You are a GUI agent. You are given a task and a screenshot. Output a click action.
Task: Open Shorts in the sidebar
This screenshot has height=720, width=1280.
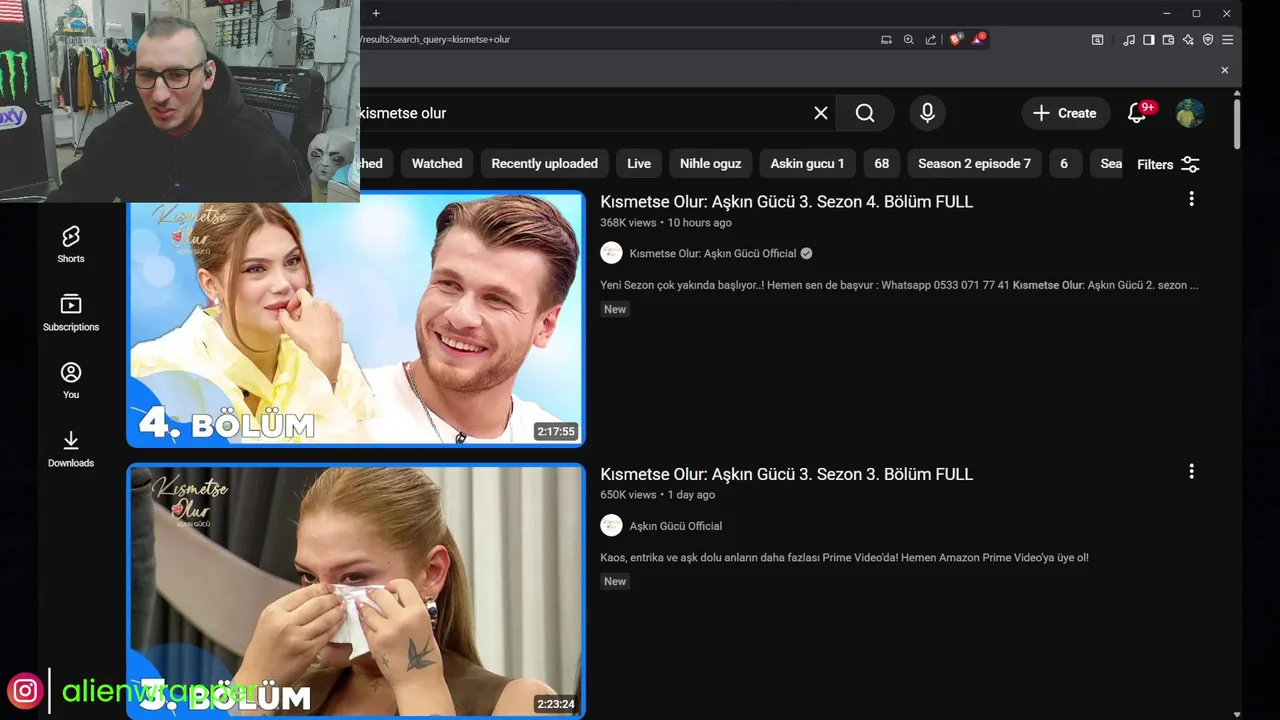(x=71, y=244)
